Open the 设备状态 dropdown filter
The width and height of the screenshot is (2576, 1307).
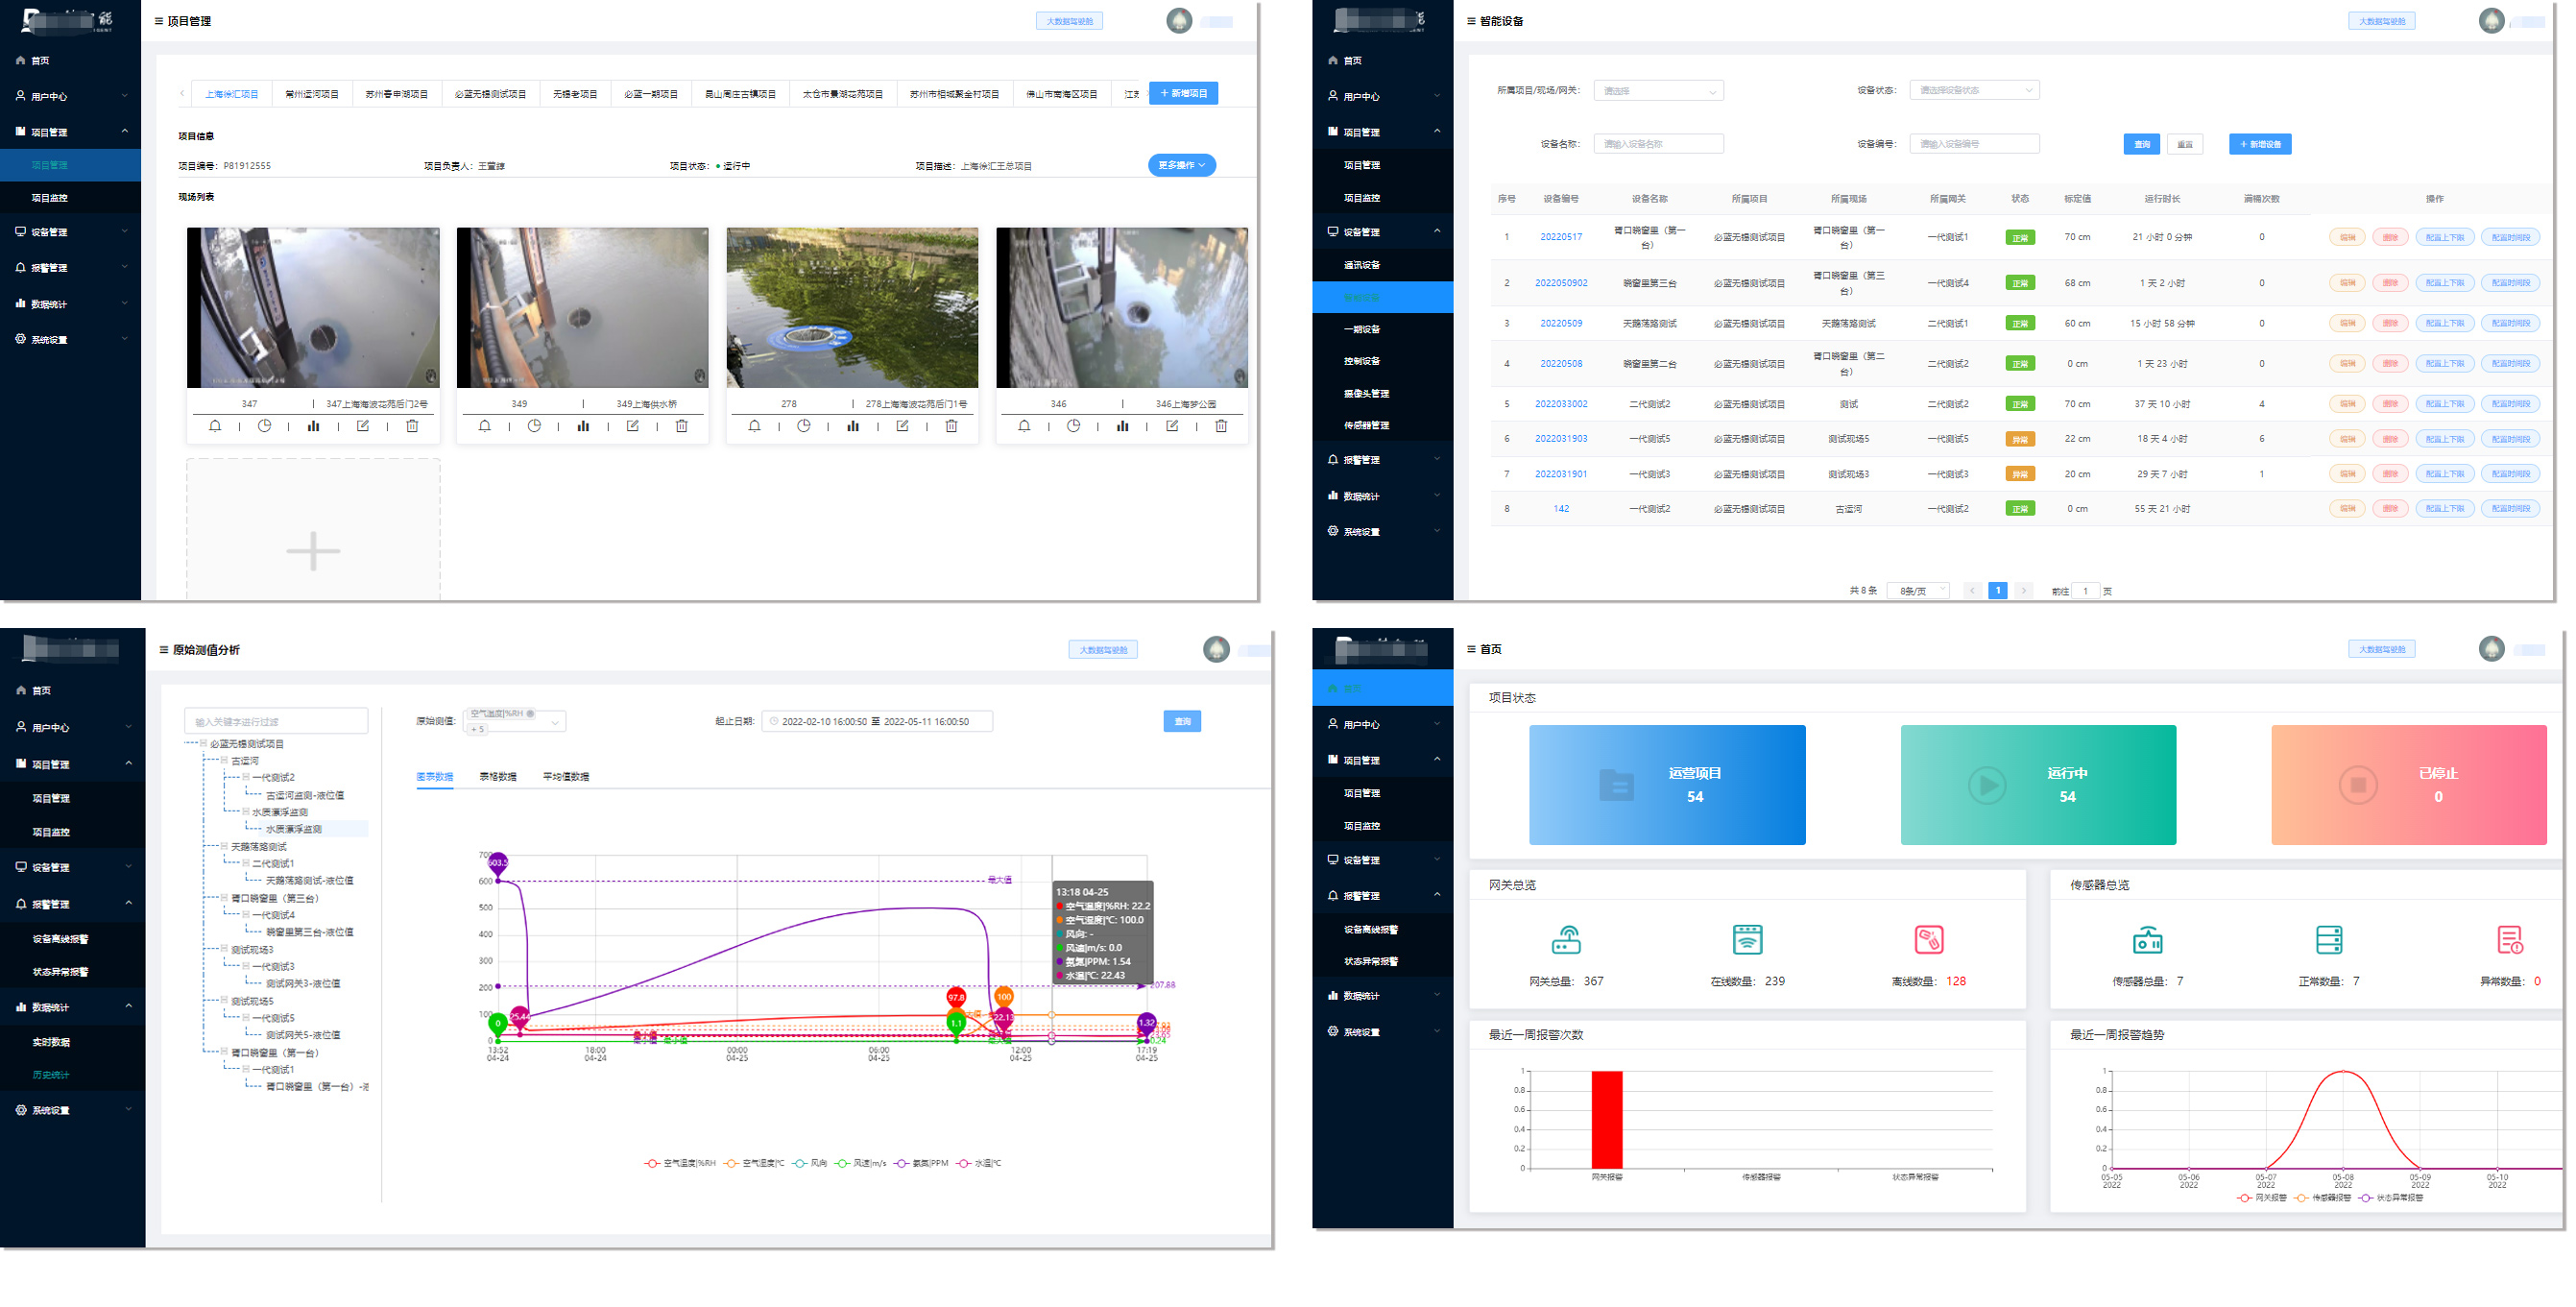(1973, 90)
